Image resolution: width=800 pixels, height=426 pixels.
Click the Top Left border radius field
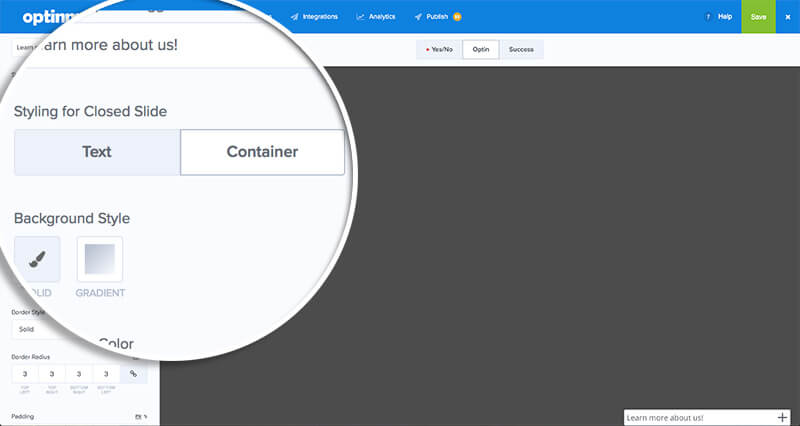[25, 374]
